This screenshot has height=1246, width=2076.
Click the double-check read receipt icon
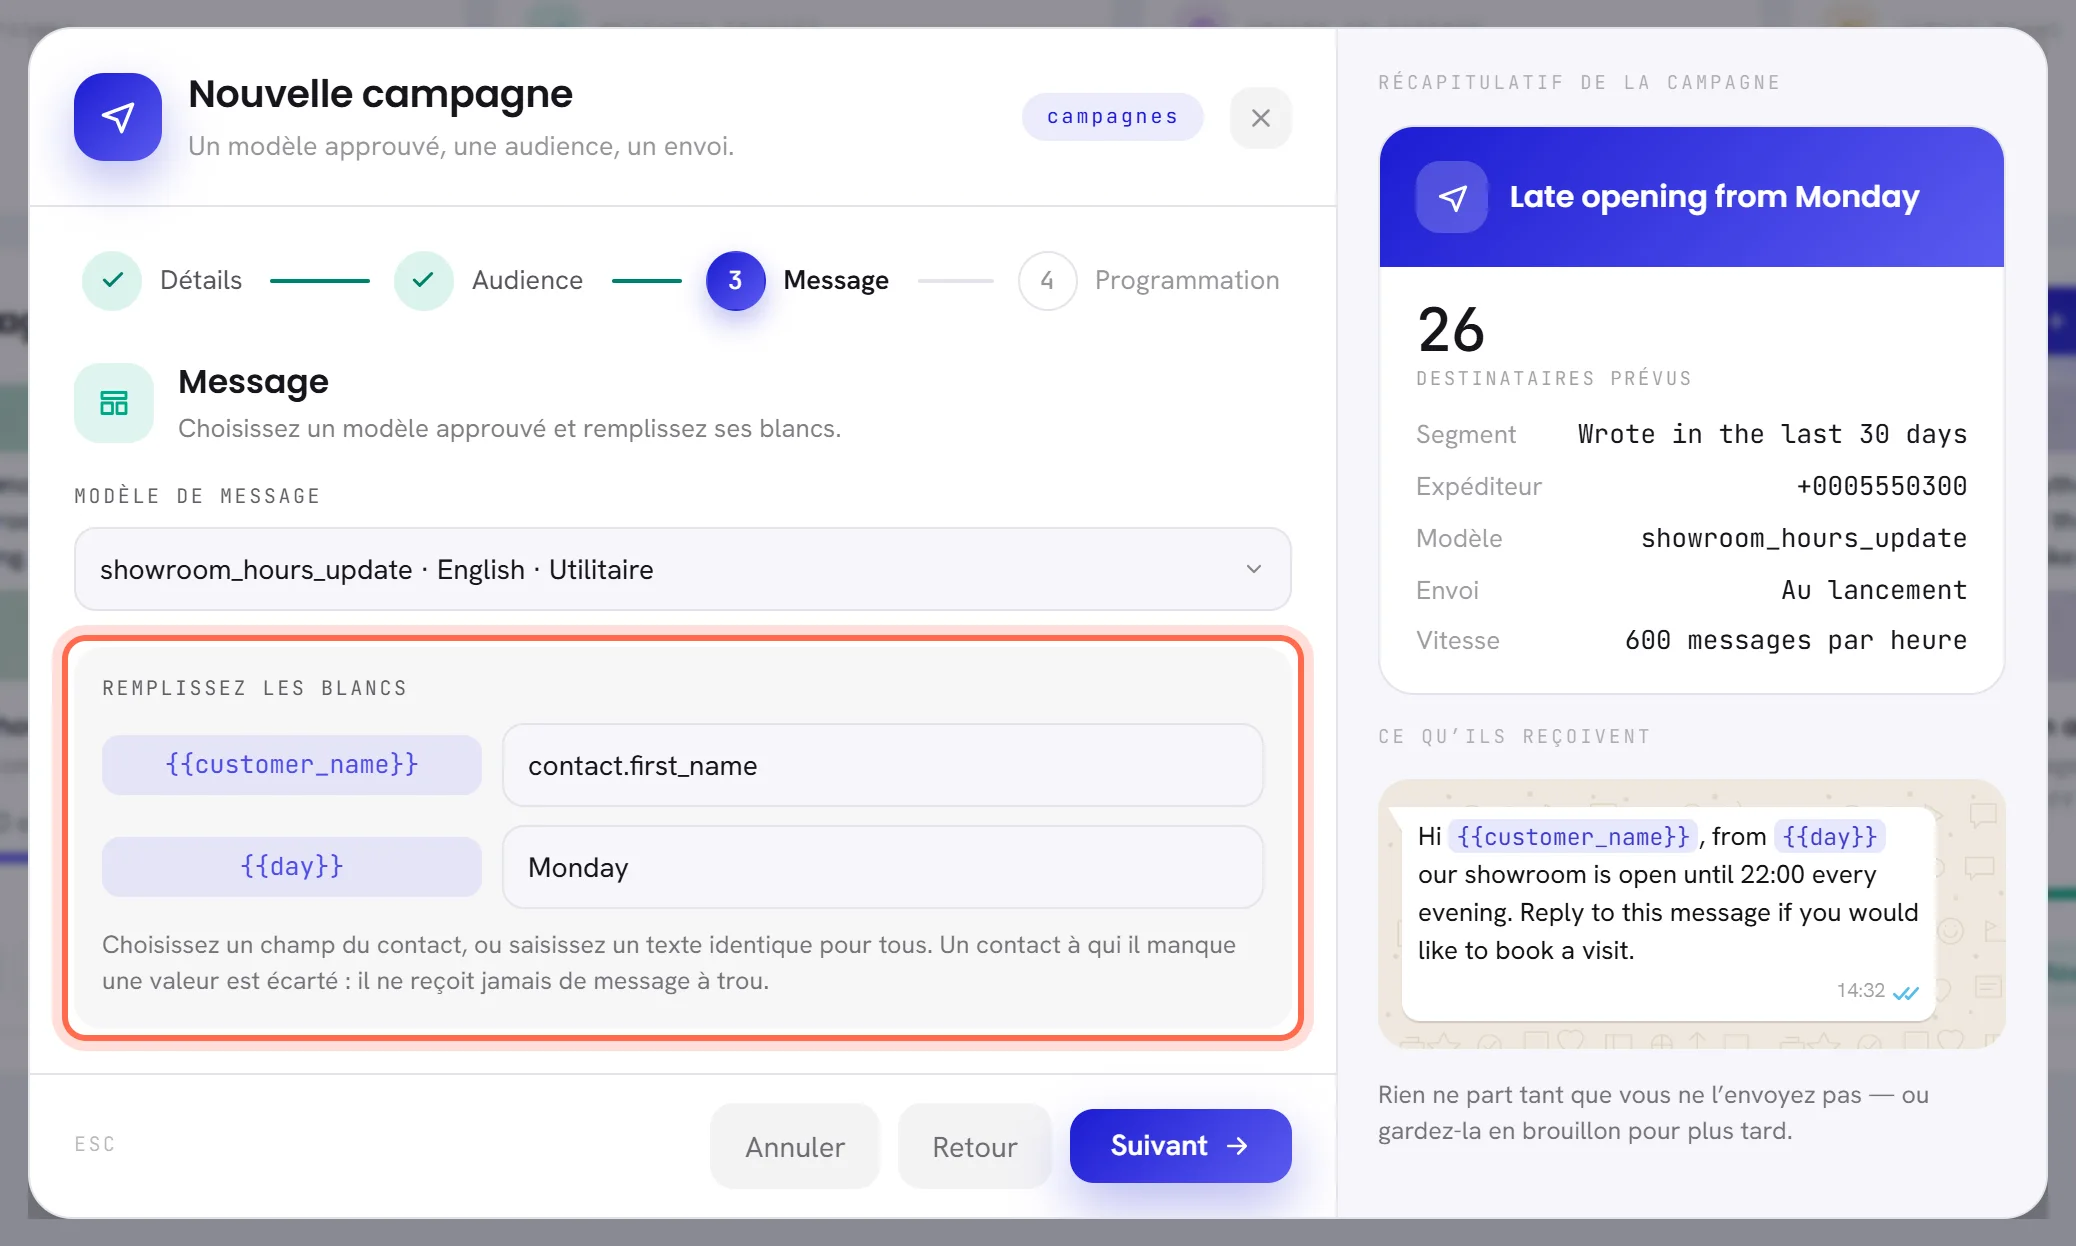tap(1906, 992)
